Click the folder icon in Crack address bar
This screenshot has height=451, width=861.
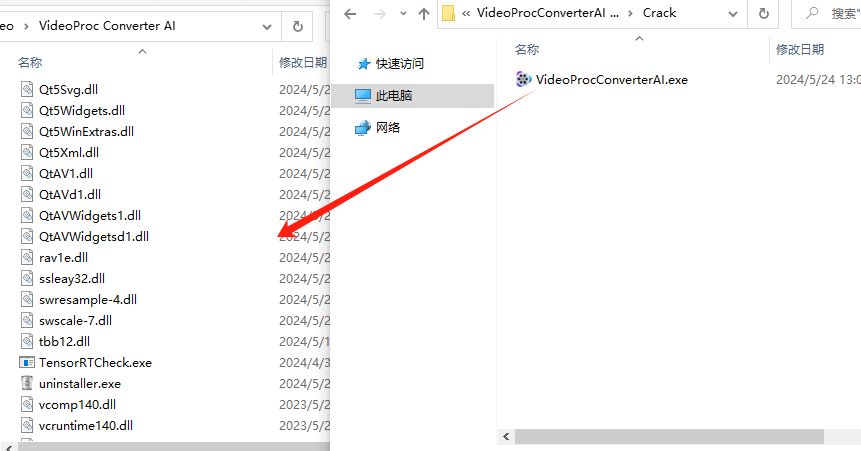click(449, 13)
